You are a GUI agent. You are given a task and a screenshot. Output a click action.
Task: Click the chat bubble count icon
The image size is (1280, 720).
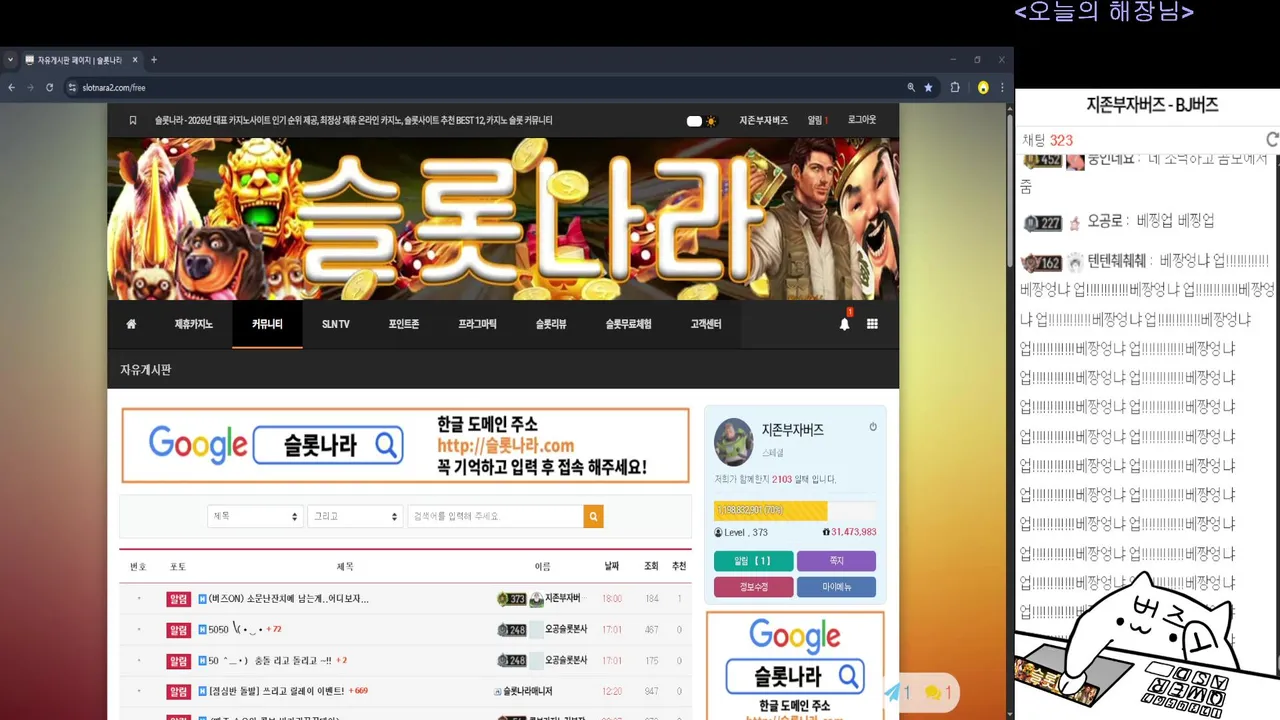(932, 692)
